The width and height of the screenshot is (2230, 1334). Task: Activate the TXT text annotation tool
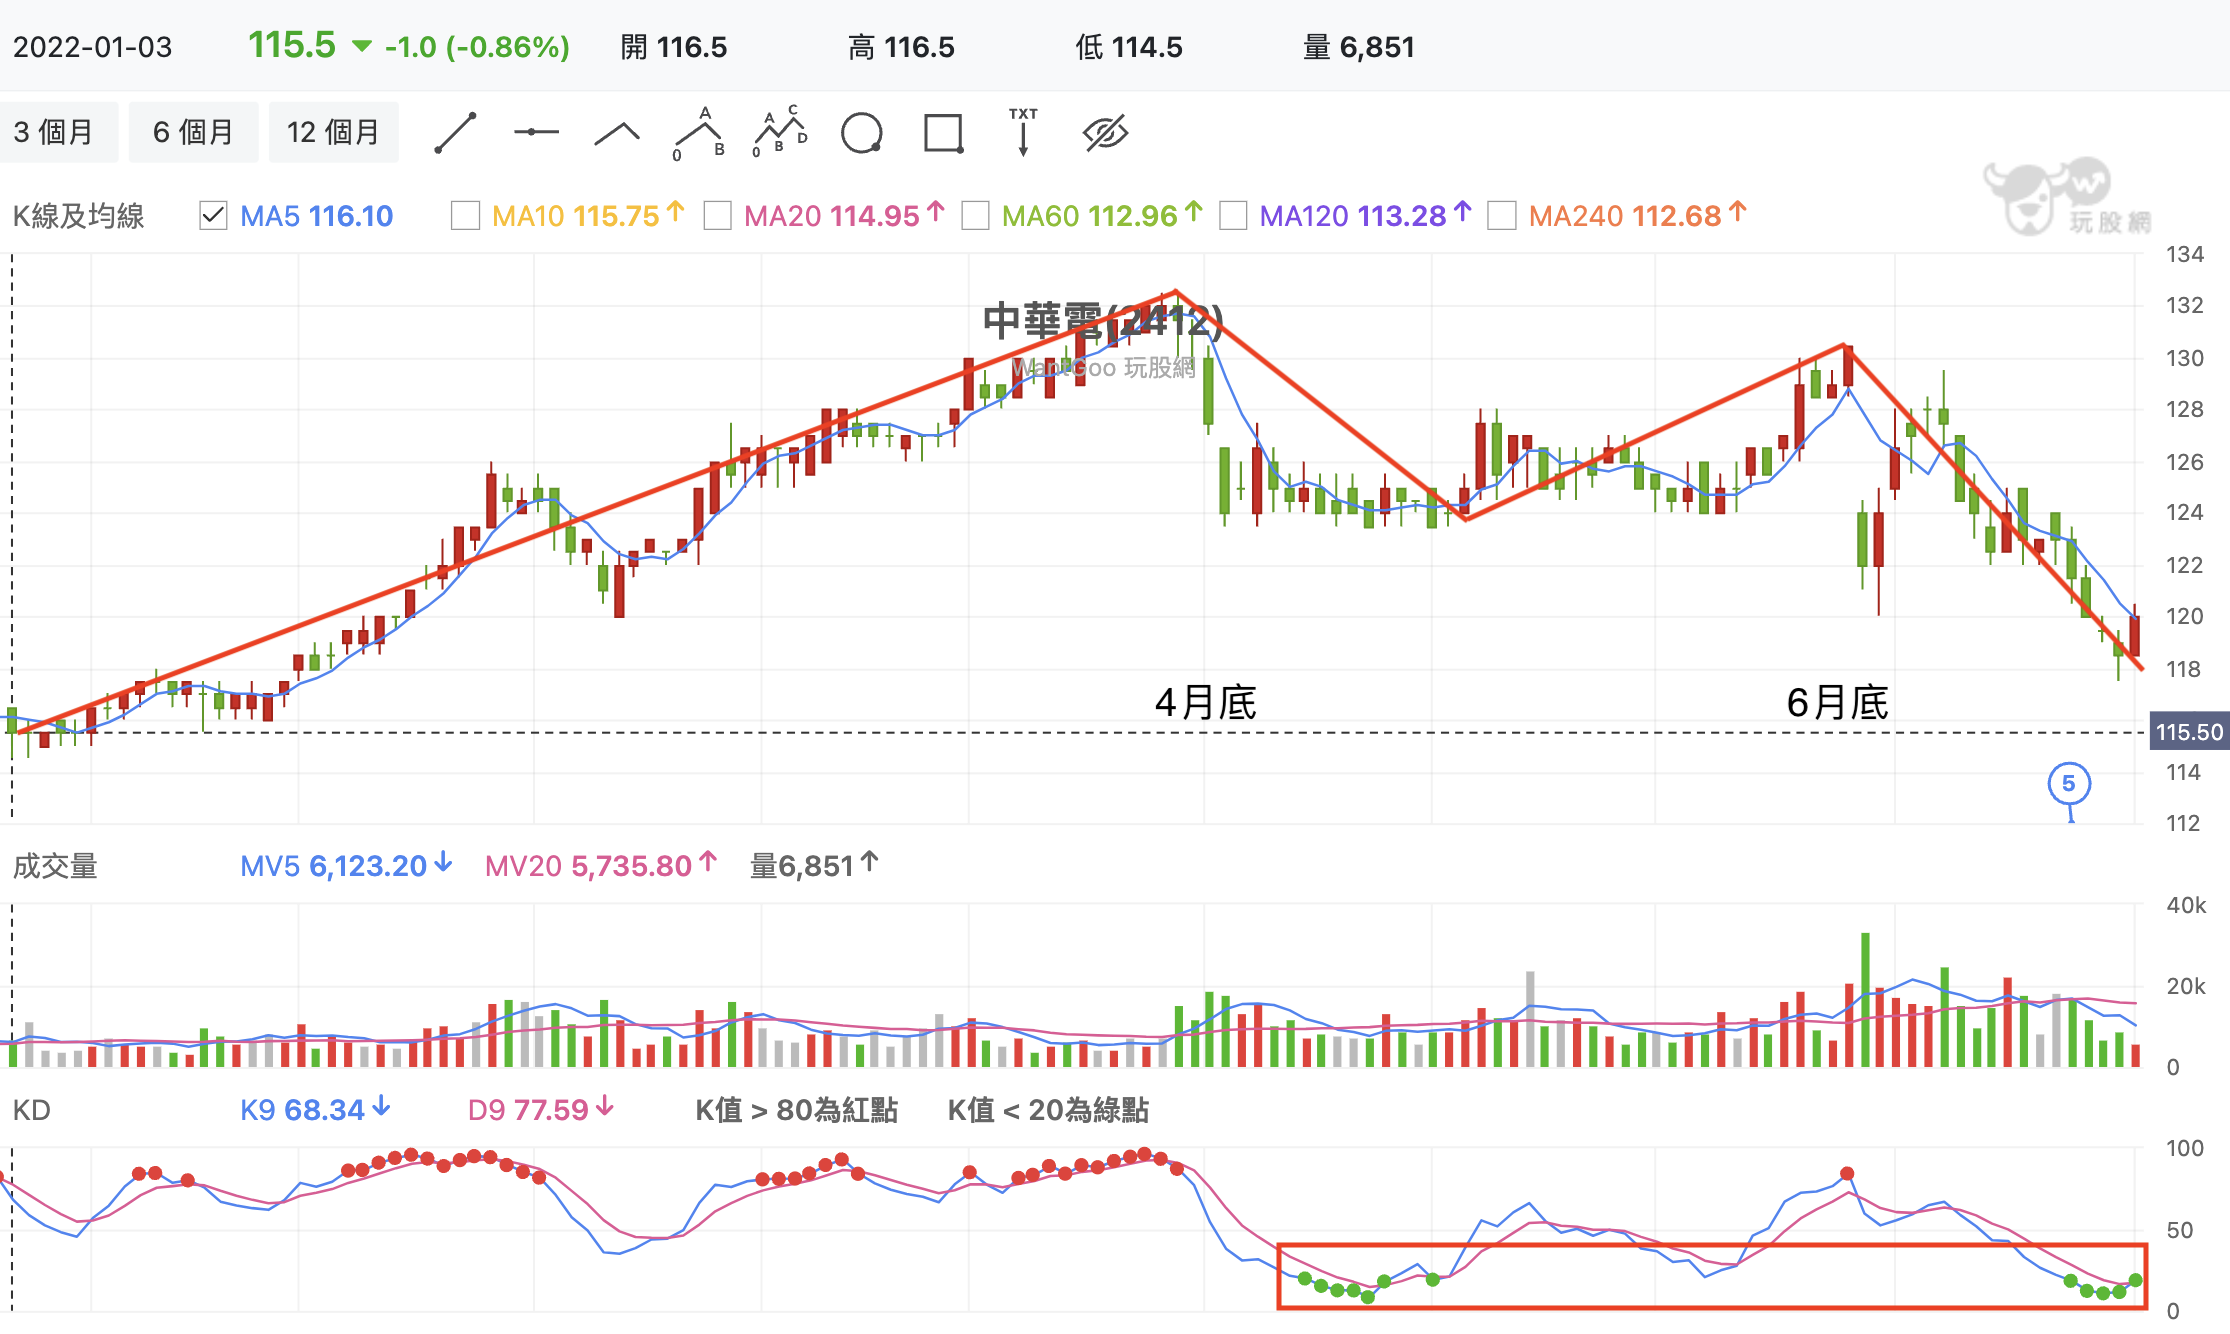1023,132
